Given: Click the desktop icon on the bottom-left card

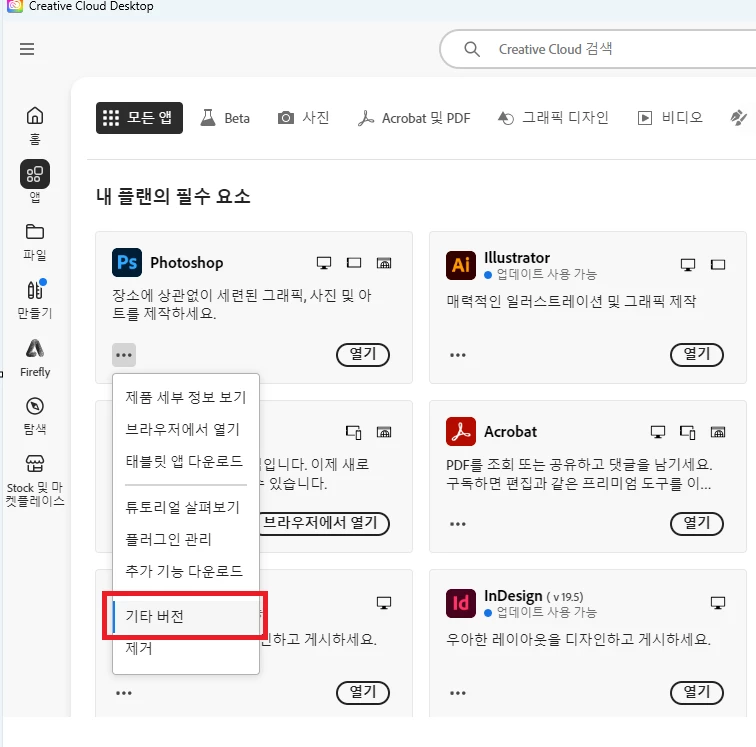Looking at the screenshot, I should pyautogui.click(x=384, y=603).
